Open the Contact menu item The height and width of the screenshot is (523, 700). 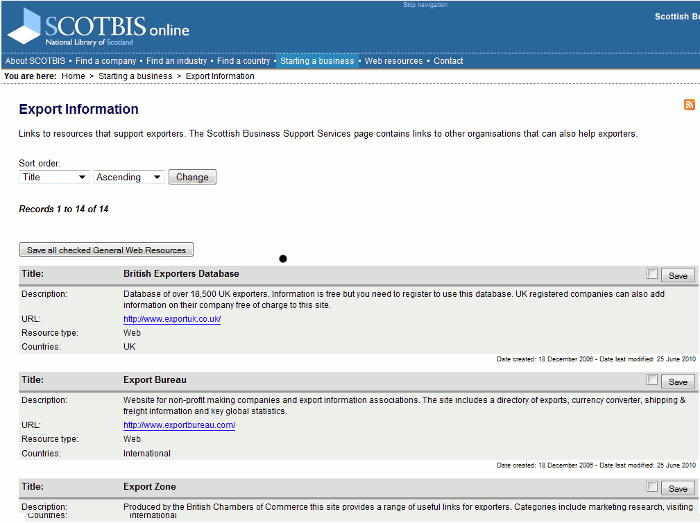448,61
